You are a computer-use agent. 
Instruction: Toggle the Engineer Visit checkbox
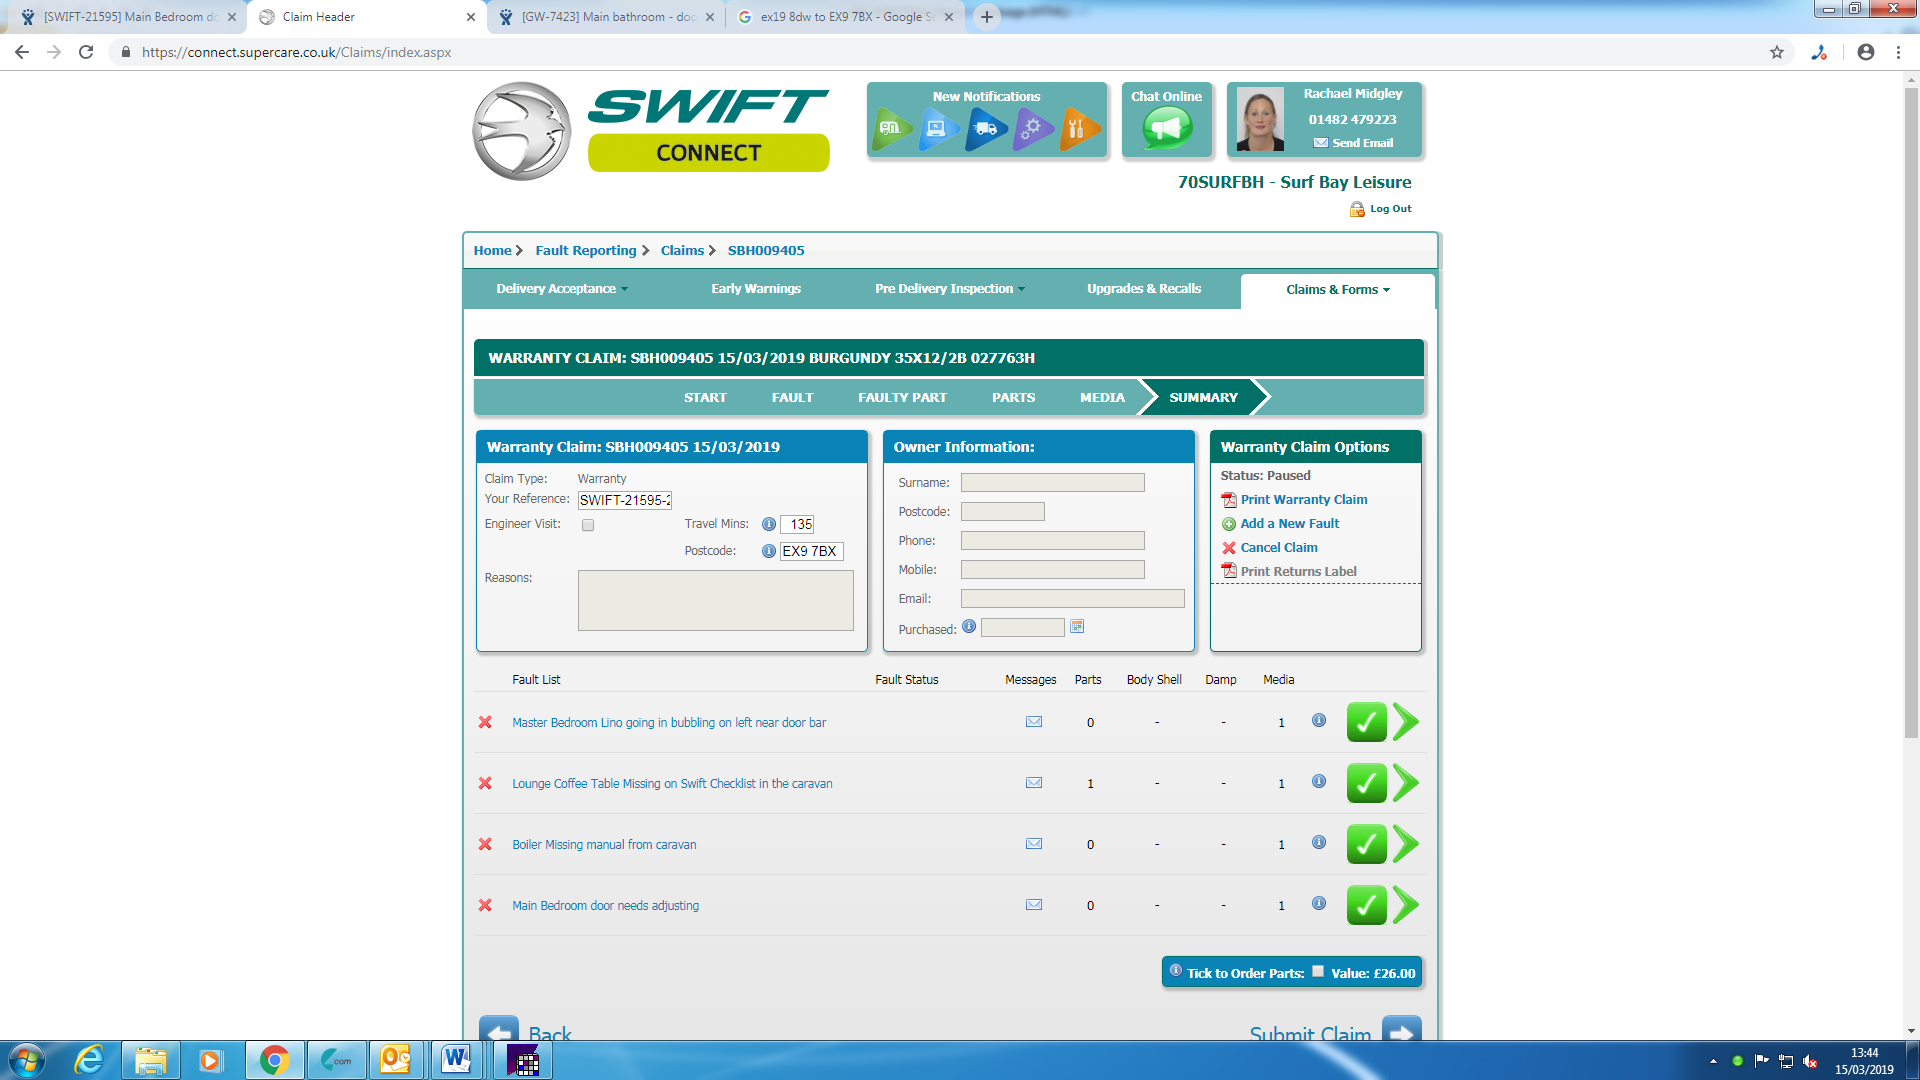[588, 525]
